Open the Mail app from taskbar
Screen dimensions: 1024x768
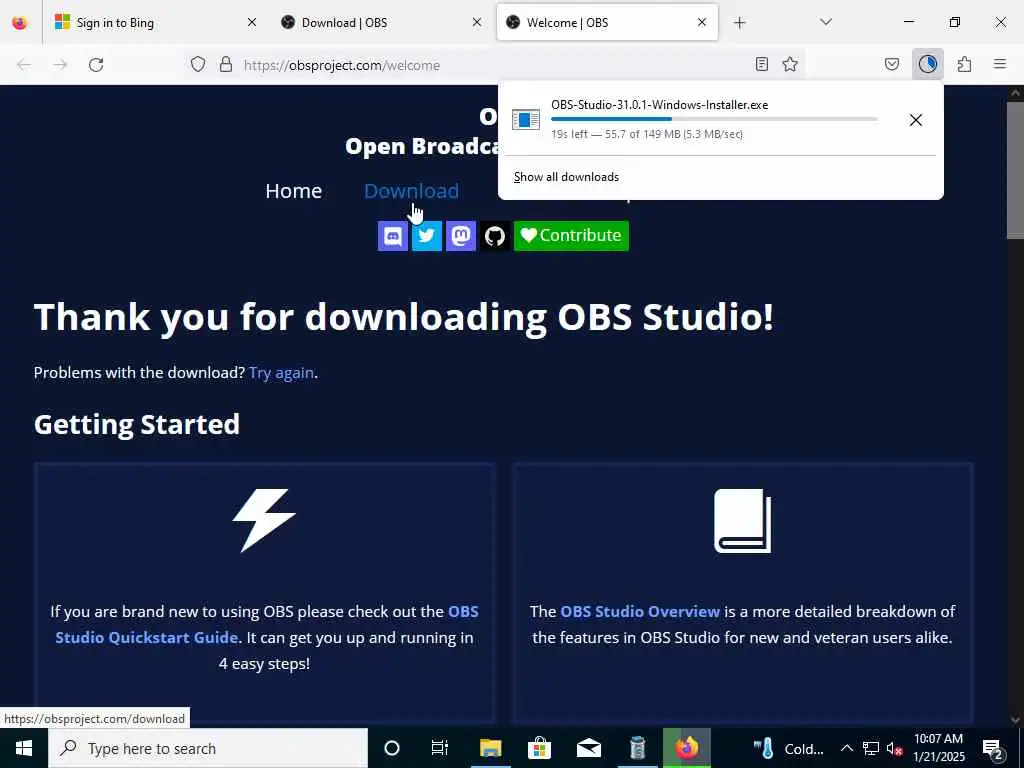coord(588,748)
